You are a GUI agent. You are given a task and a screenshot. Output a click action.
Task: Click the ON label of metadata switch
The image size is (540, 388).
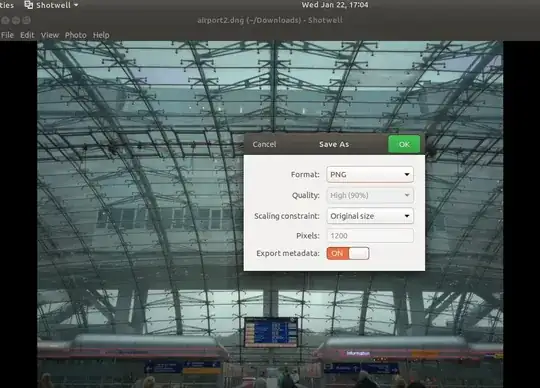[337, 253]
